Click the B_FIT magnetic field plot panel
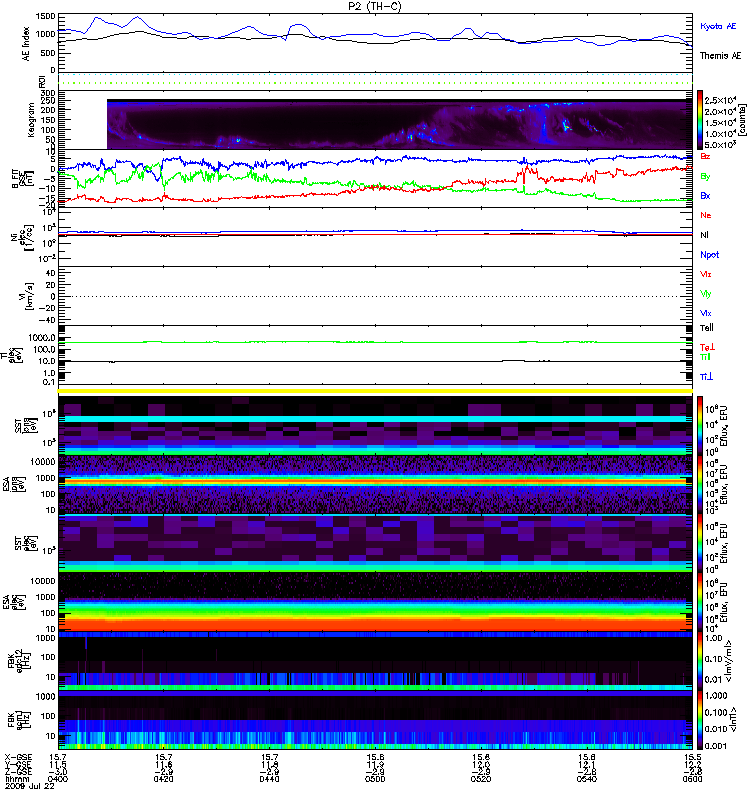Viewport: 750px width, 800px height. (376, 179)
